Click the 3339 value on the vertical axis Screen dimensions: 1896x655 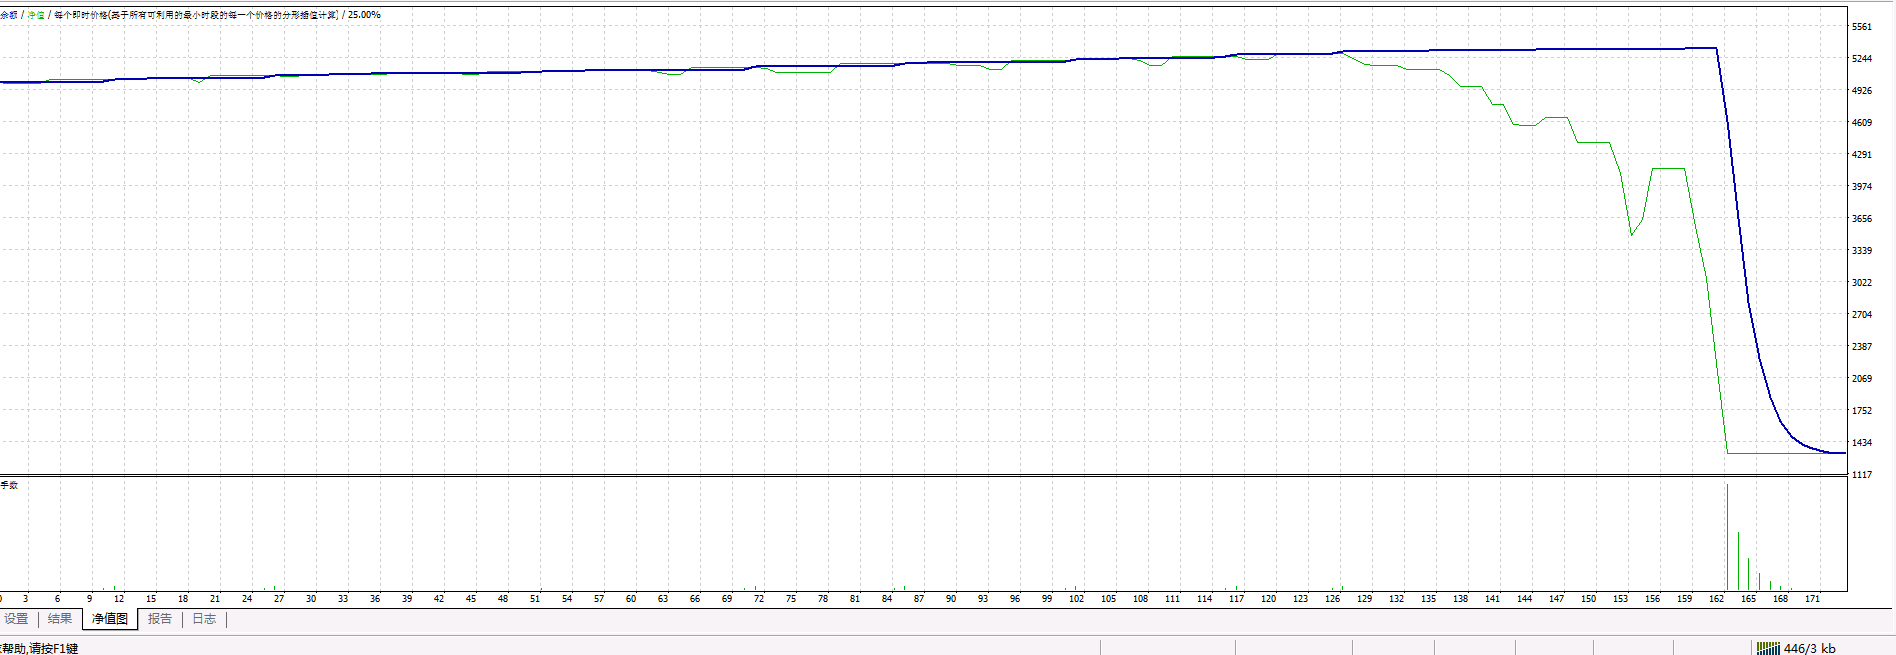1861,251
